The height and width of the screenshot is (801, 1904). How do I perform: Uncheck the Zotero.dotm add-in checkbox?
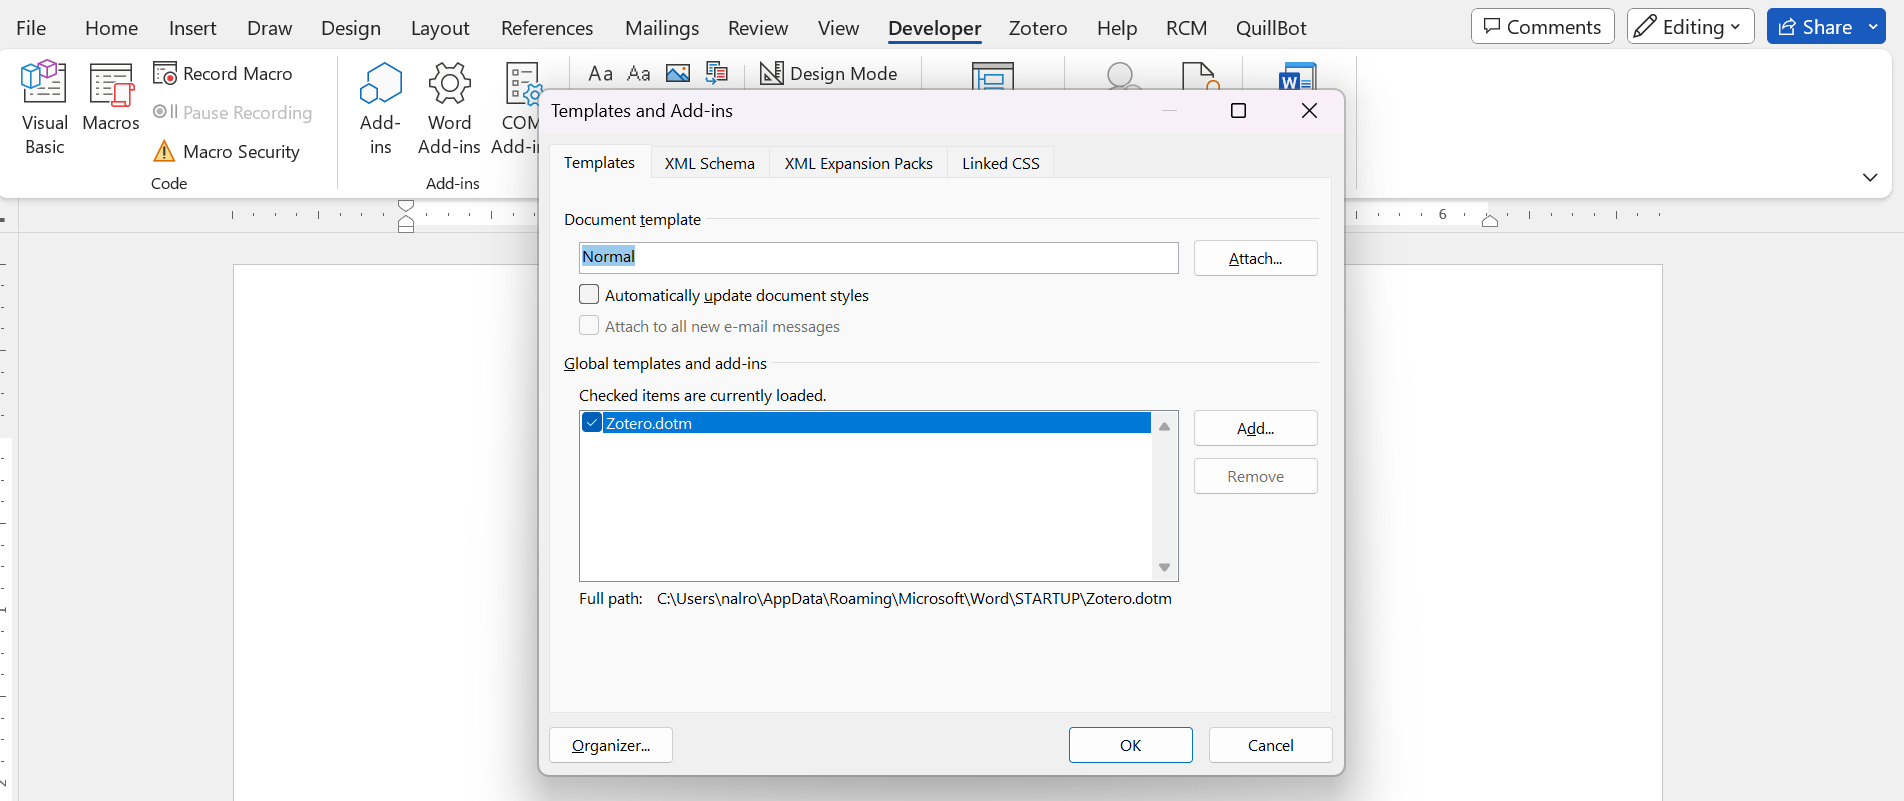pos(592,422)
